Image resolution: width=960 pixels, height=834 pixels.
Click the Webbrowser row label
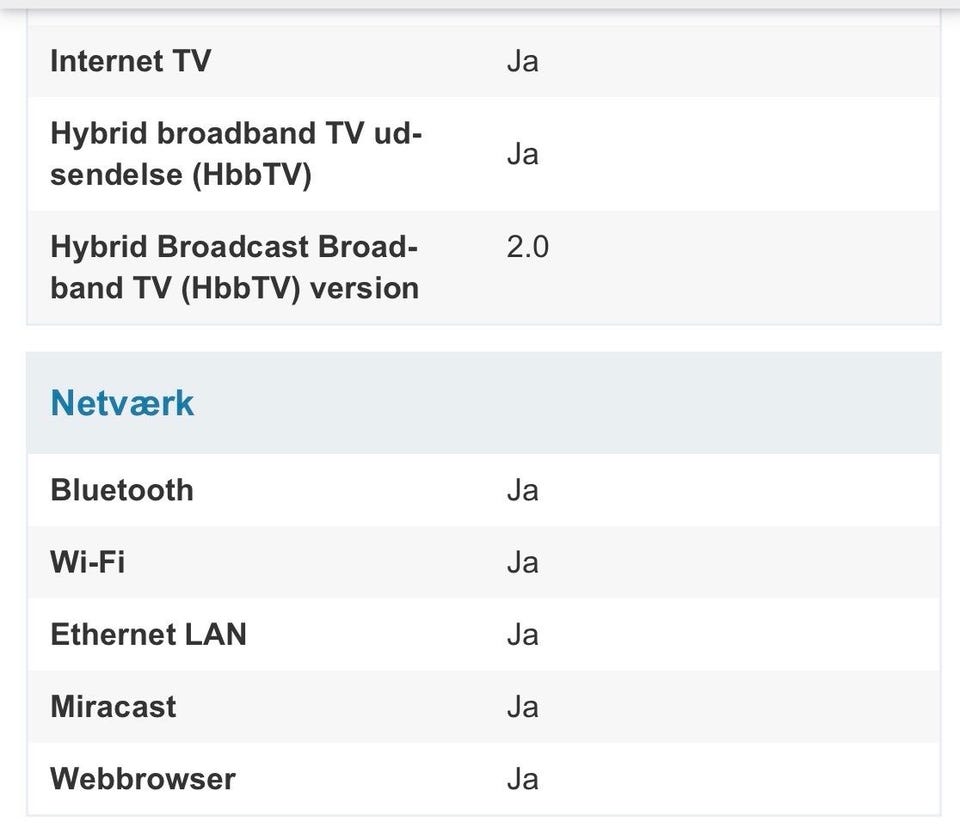coord(143,779)
